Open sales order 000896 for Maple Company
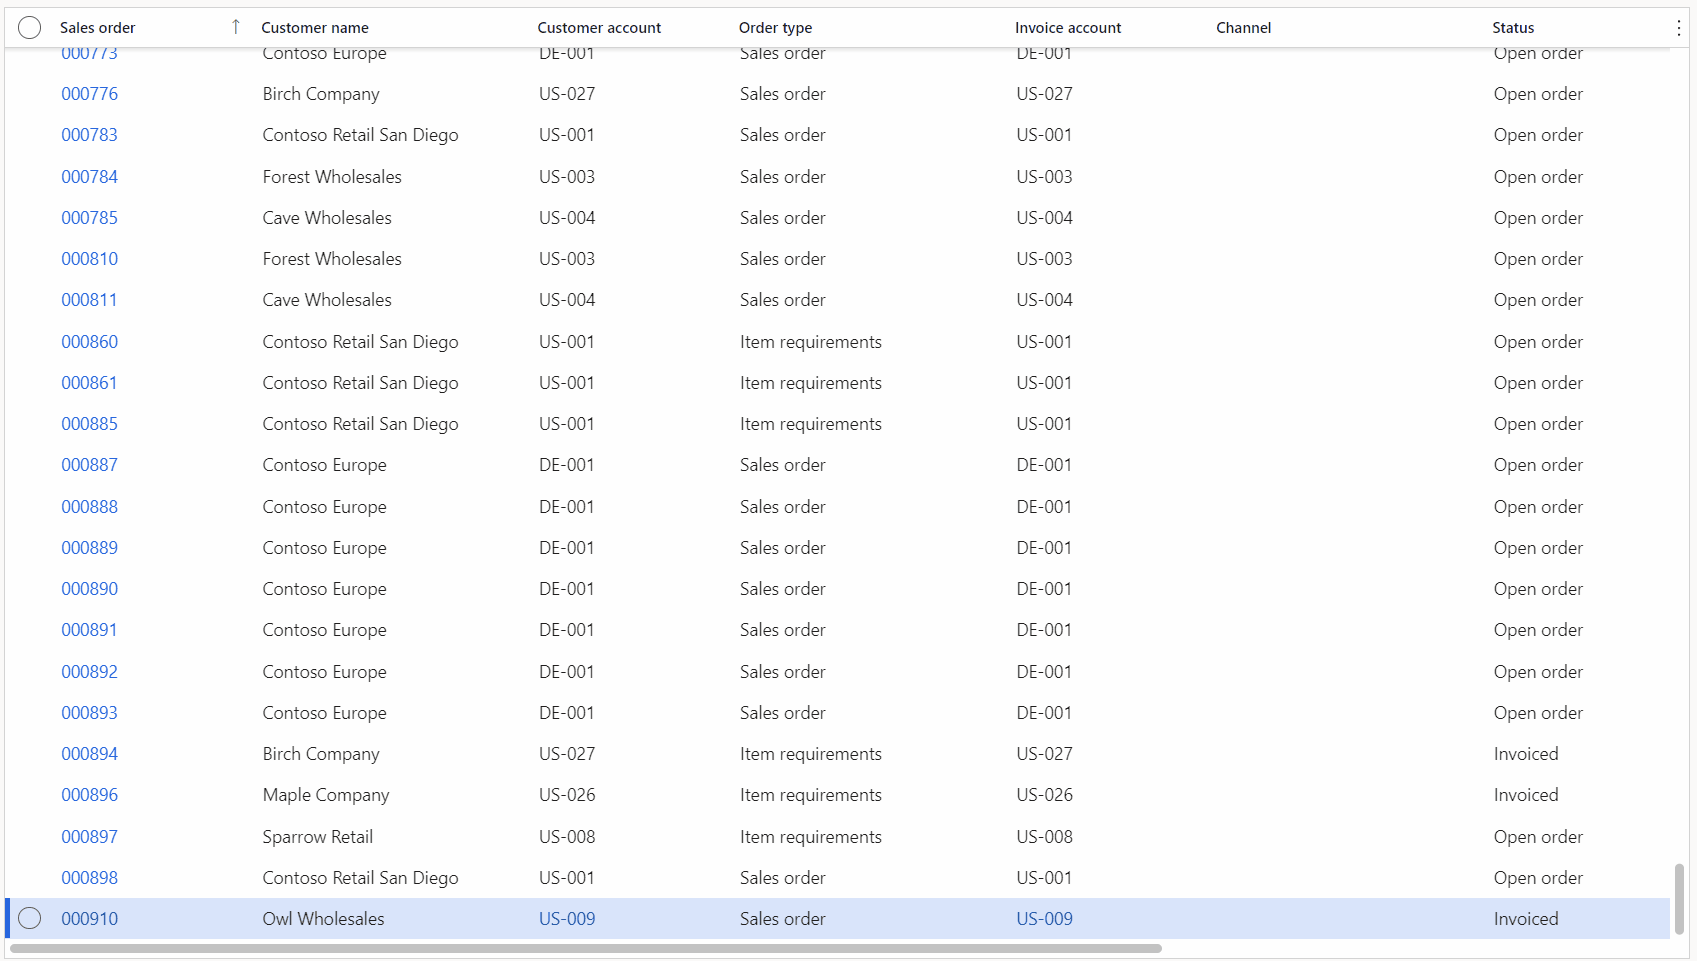Viewport: 1697px width, 961px height. click(x=90, y=794)
